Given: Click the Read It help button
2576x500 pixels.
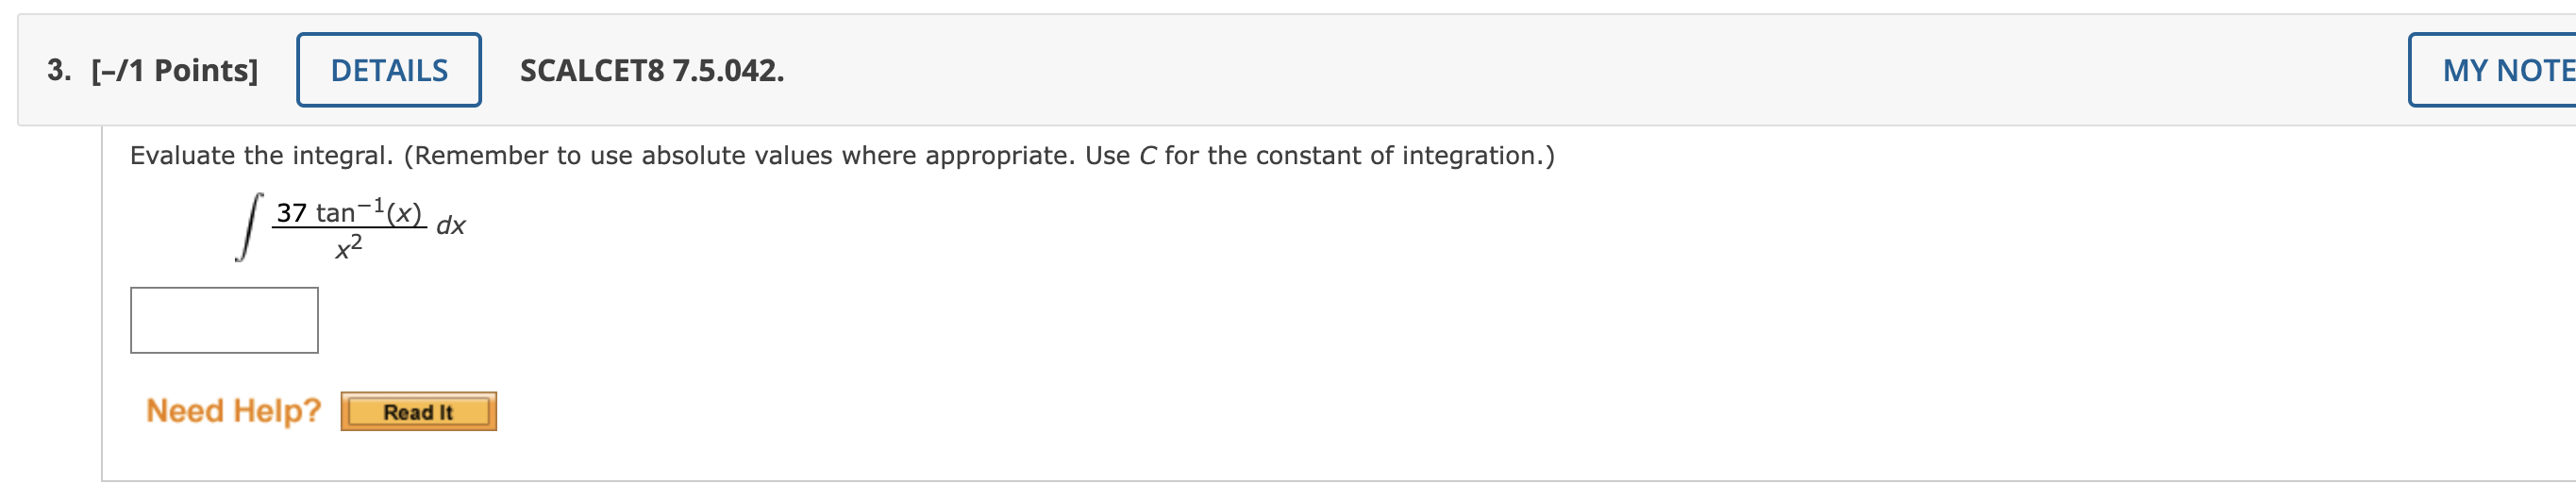Looking at the screenshot, I should pyautogui.click(x=418, y=411).
